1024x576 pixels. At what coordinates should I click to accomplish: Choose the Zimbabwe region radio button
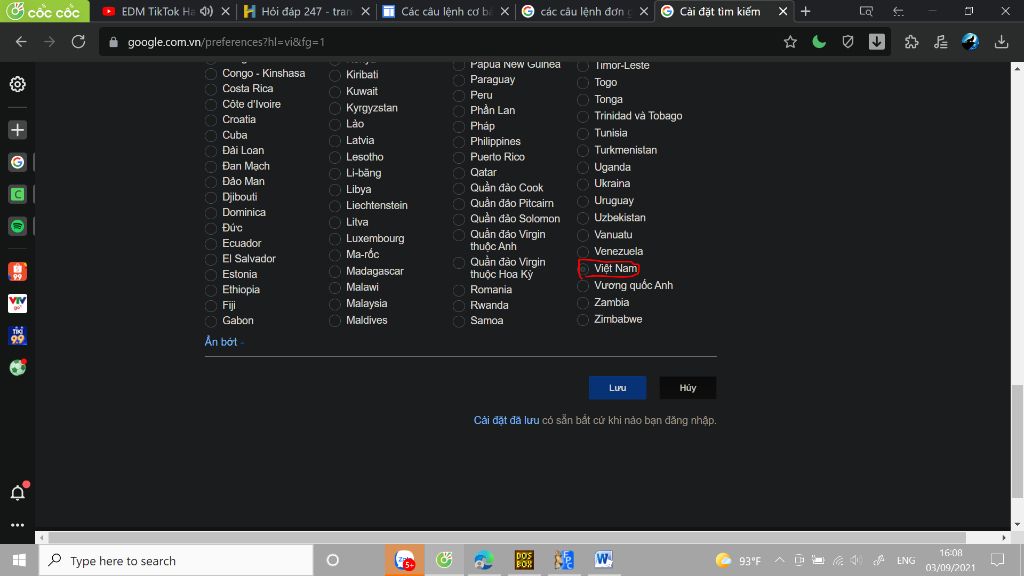[x=584, y=319]
